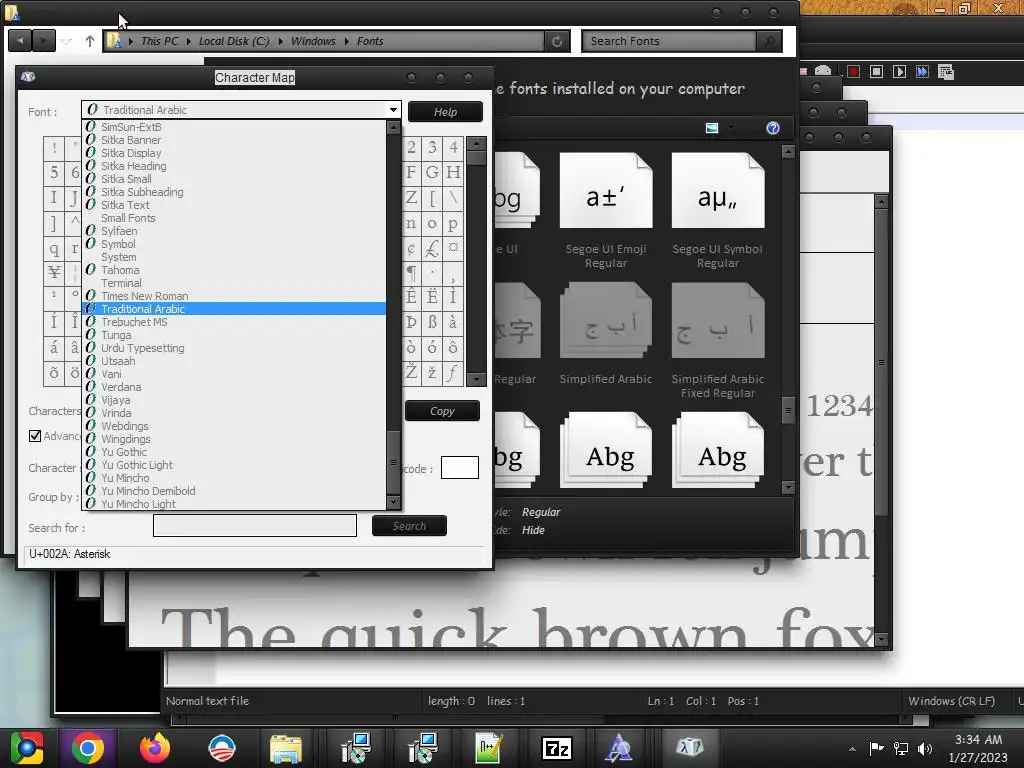1024x768 pixels.
Task: Open Fonts window help question mark icon
Action: click(x=773, y=128)
